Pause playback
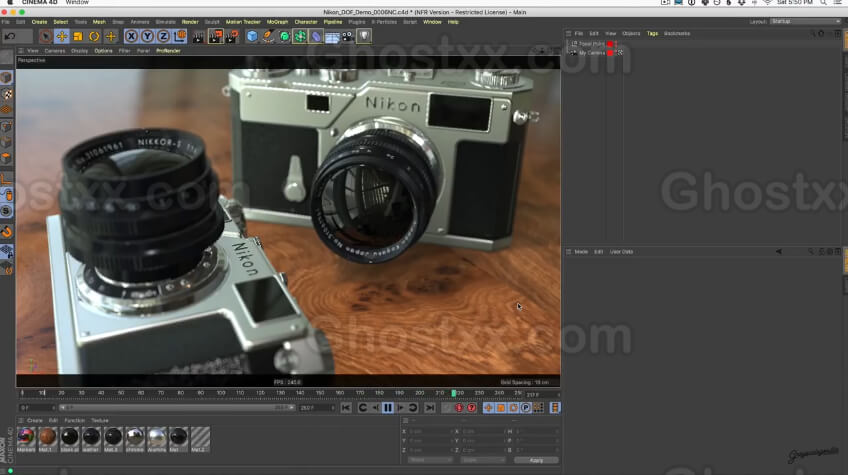 tap(388, 408)
